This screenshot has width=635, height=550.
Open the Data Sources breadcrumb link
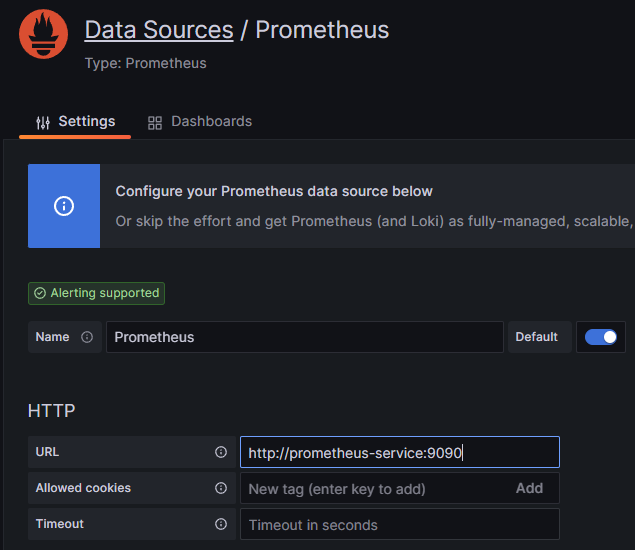click(x=159, y=30)
